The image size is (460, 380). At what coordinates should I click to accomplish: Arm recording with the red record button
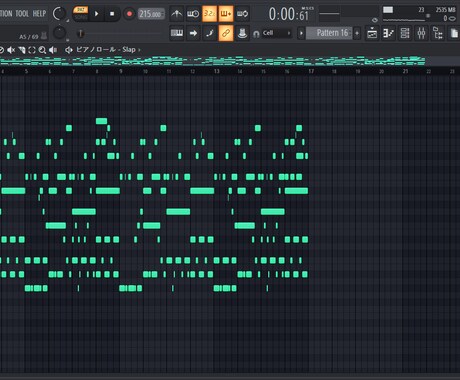pos(129,14)
